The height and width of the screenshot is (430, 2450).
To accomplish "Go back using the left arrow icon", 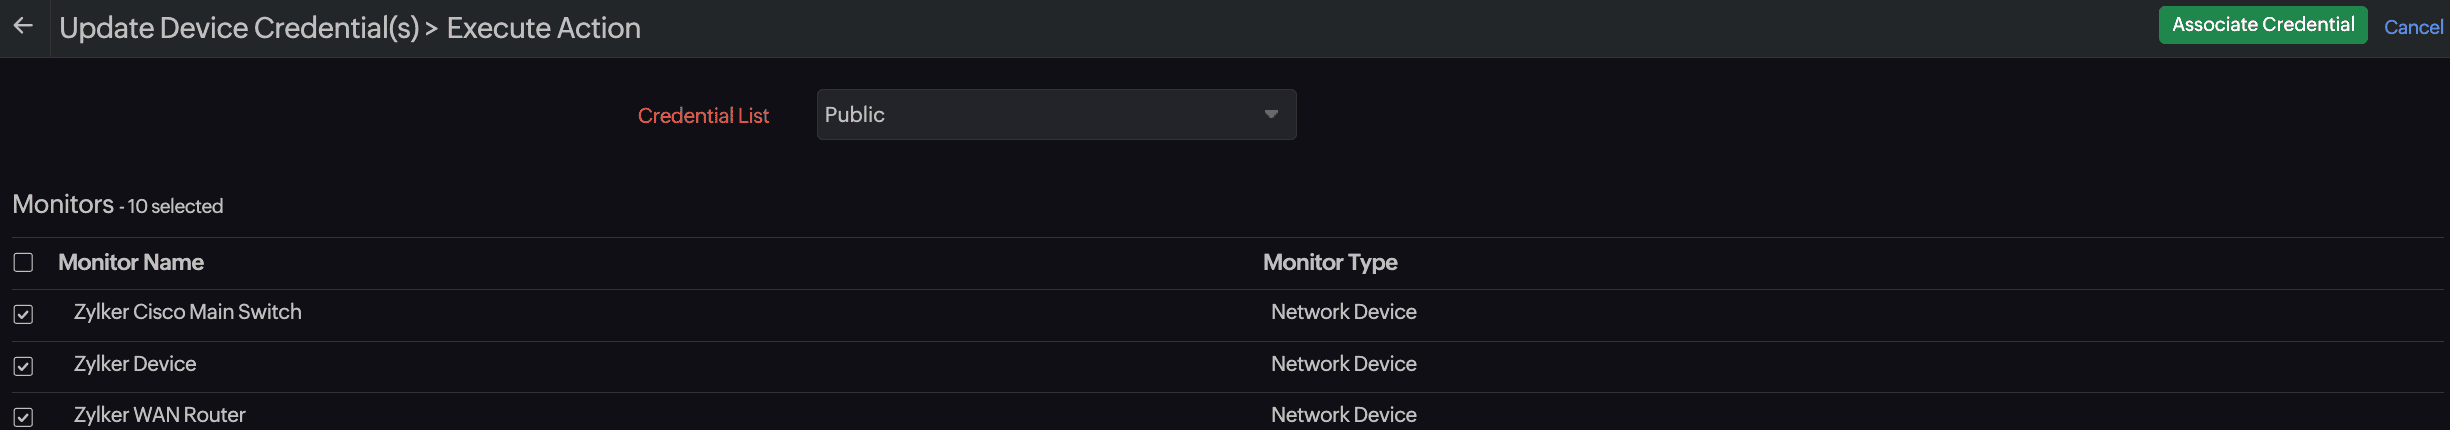I will (23, 27).
